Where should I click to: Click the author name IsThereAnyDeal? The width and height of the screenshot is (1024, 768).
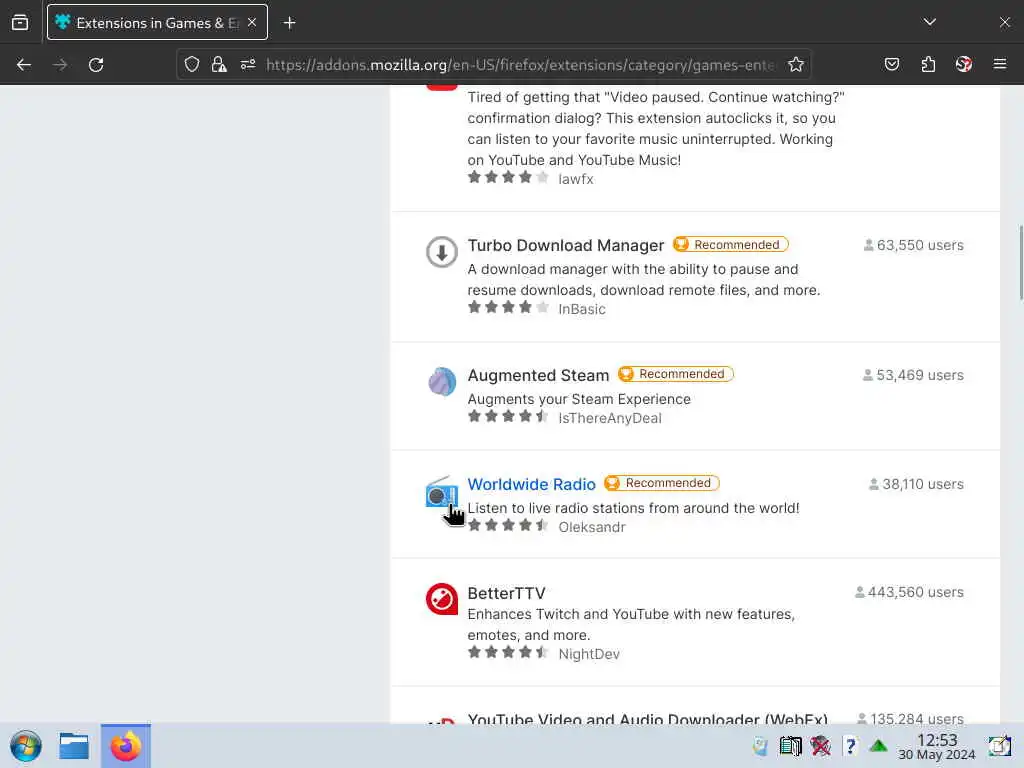tap(610, 418)
